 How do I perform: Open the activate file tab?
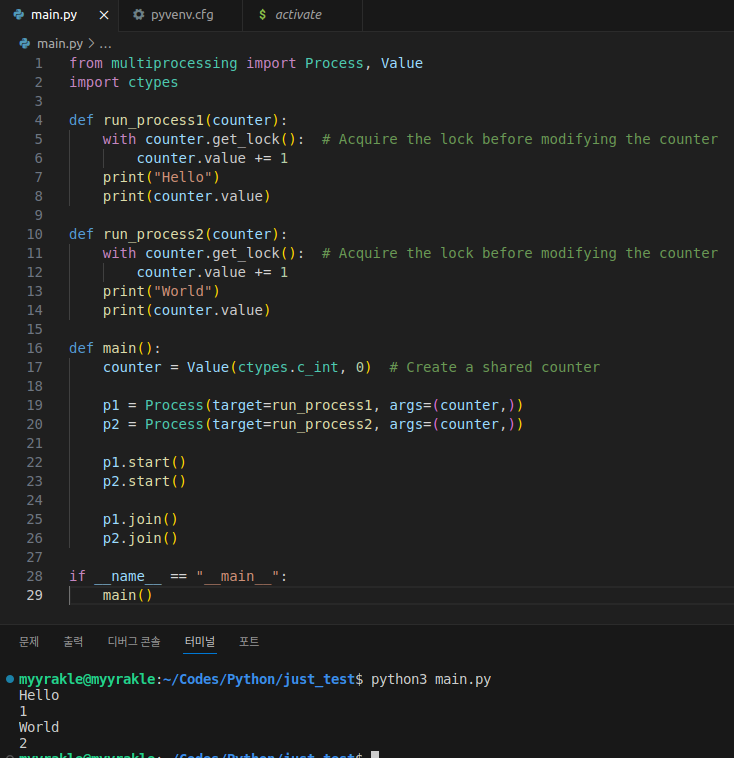point(298,15)
